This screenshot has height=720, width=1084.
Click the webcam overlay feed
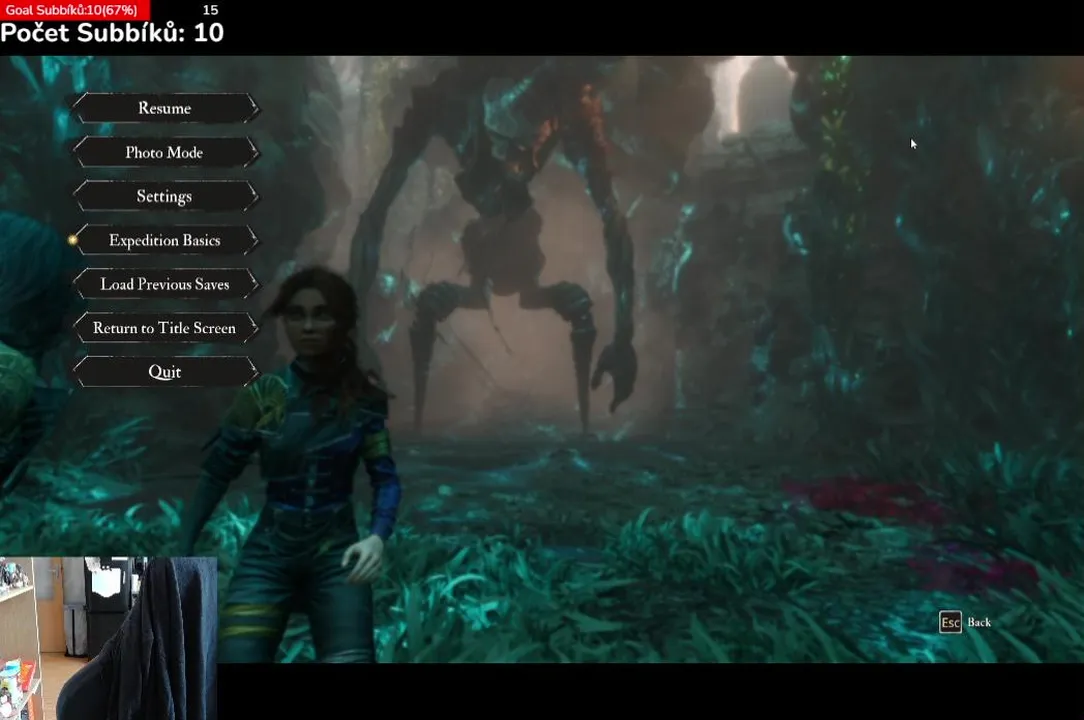pyautogui.click(x=109, y=638)
